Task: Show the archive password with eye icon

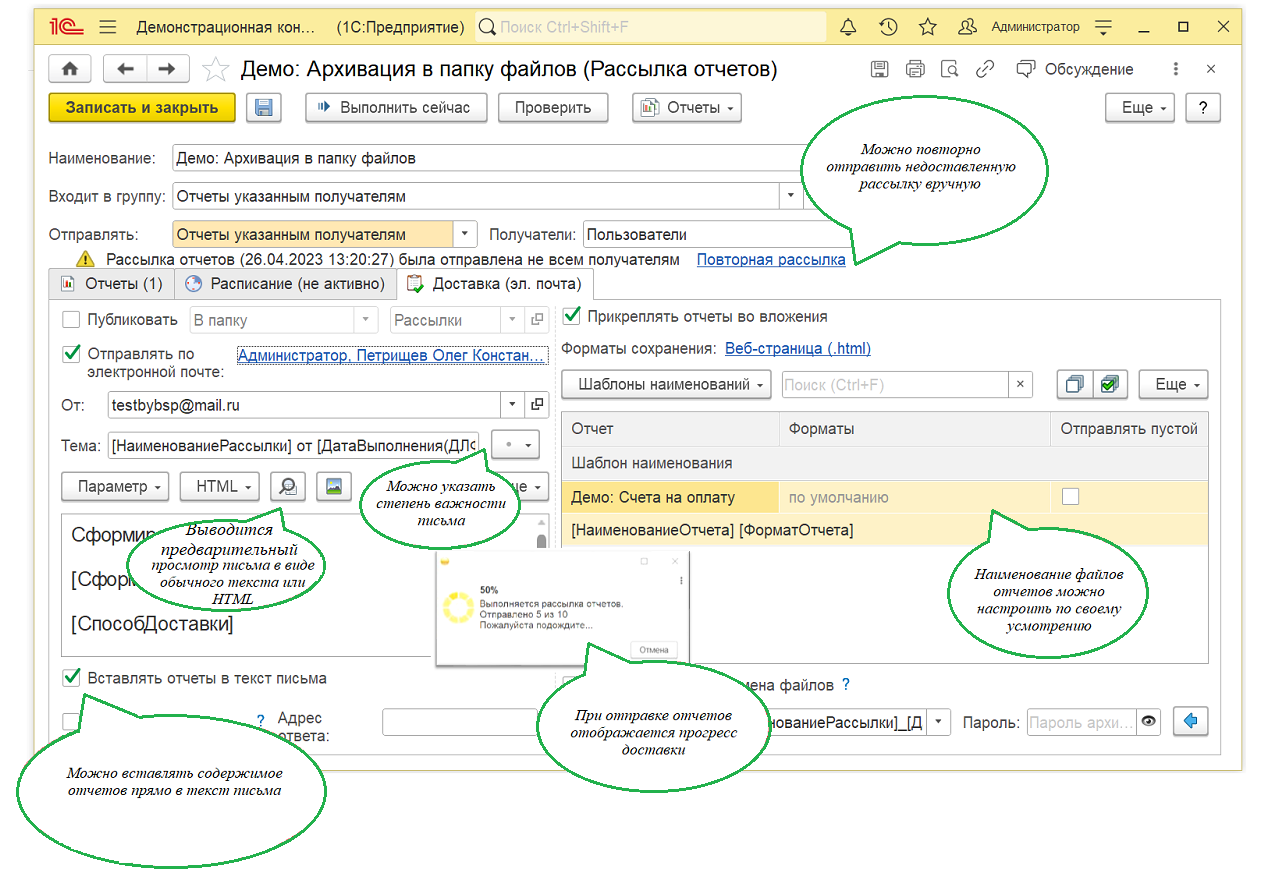Action: 1149,721
